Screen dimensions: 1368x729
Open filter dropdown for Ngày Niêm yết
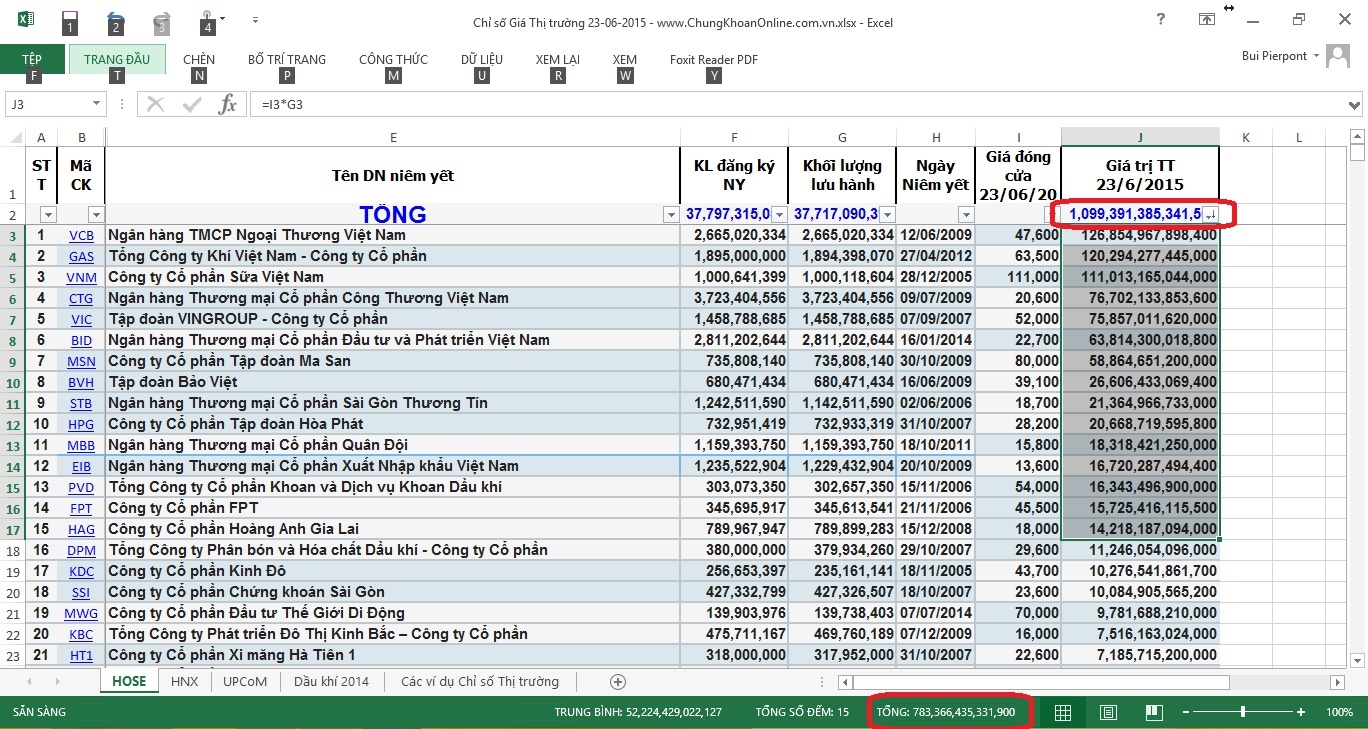(965, 215)
